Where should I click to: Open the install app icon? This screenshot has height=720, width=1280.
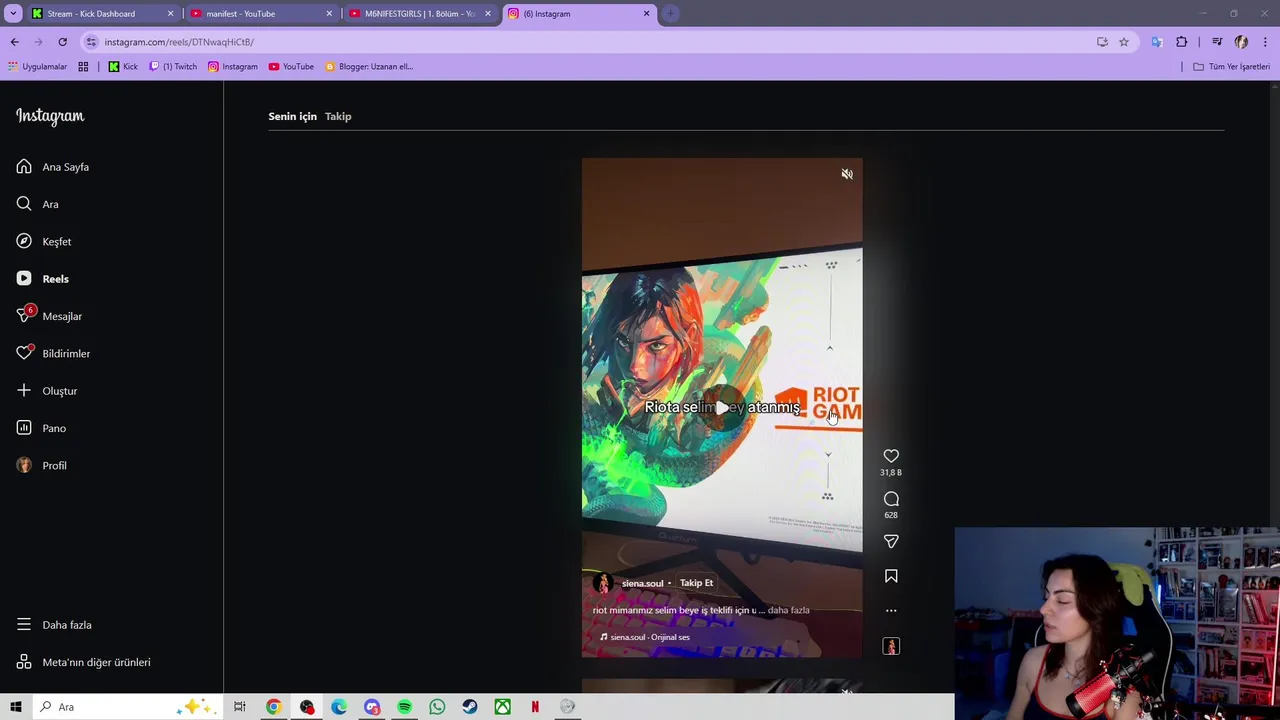point(1102,42)
